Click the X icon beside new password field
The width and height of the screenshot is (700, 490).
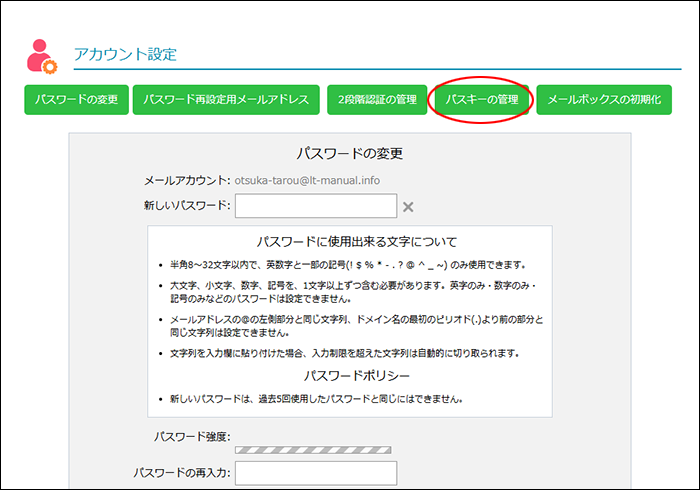(x=407, y=207)
